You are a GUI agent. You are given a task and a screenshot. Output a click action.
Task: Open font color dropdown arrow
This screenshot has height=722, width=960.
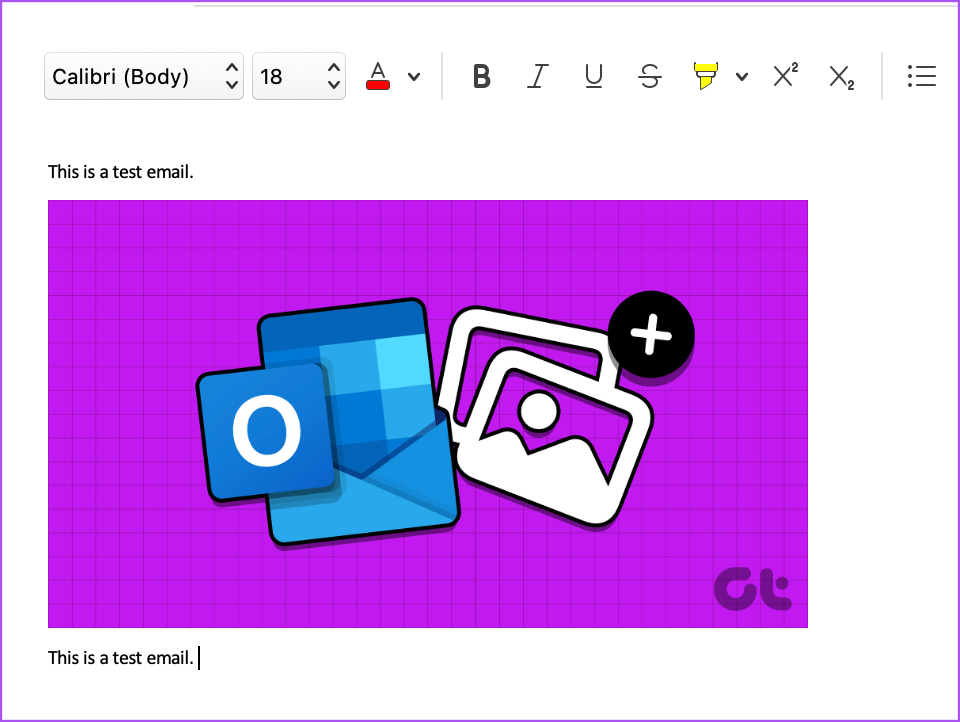(414, 77)
